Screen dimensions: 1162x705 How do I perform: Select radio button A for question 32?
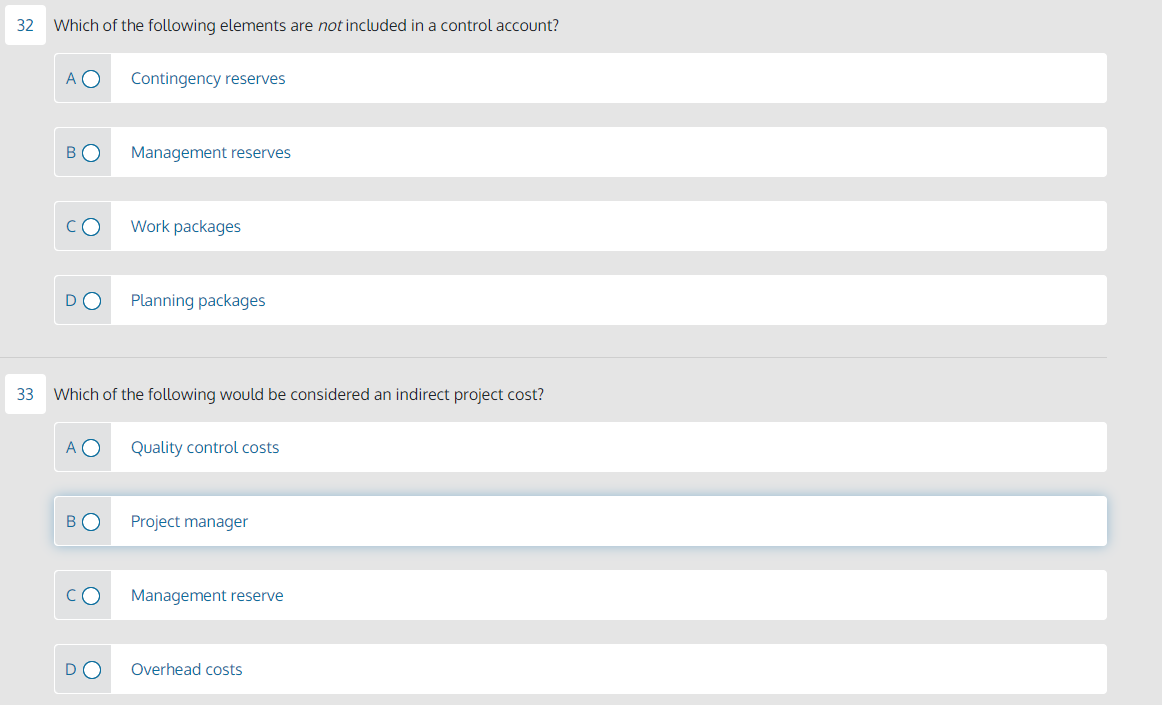coord(90,78)
